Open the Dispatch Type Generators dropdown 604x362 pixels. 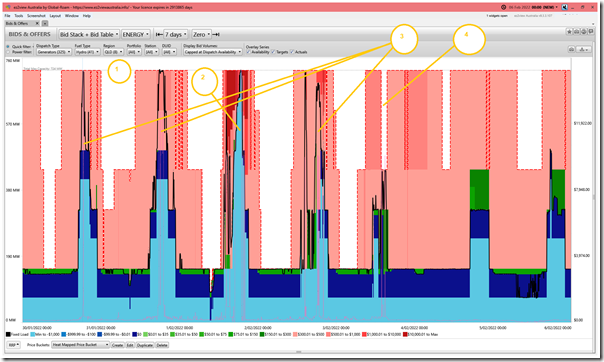(x=54, y=52)
